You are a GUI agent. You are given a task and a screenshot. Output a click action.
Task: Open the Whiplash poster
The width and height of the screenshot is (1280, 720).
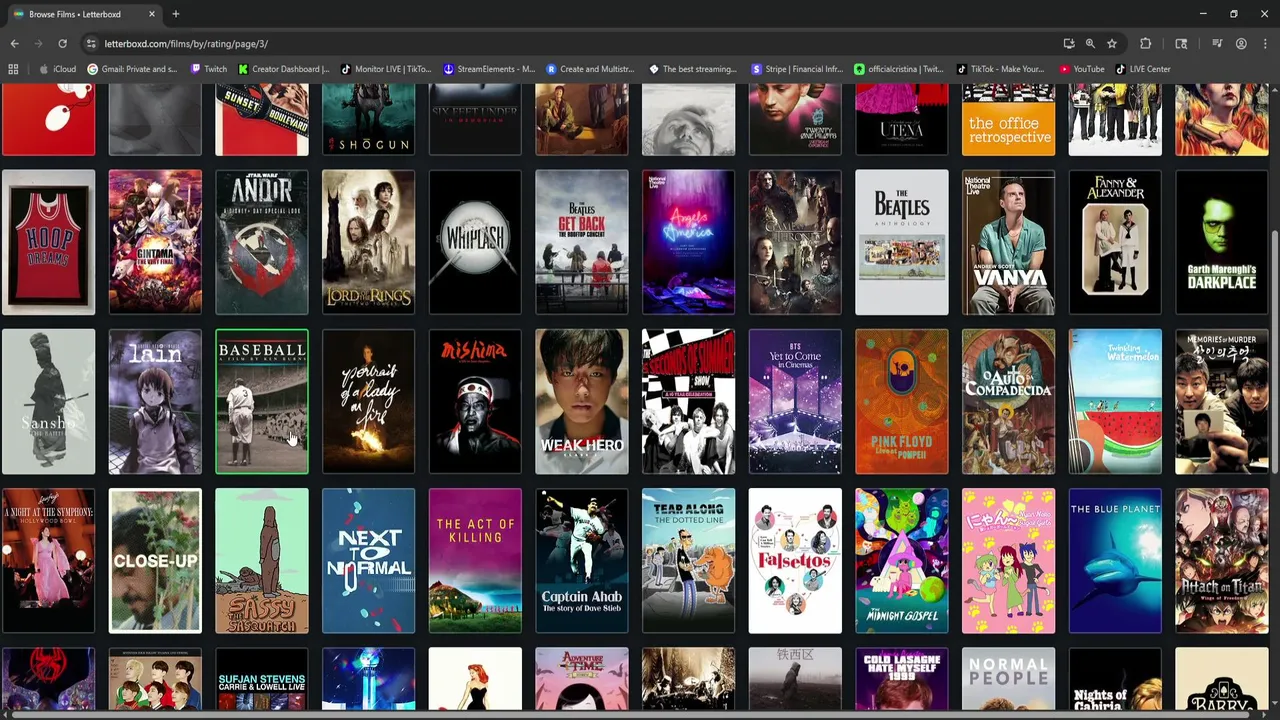[x=475, y=242]
